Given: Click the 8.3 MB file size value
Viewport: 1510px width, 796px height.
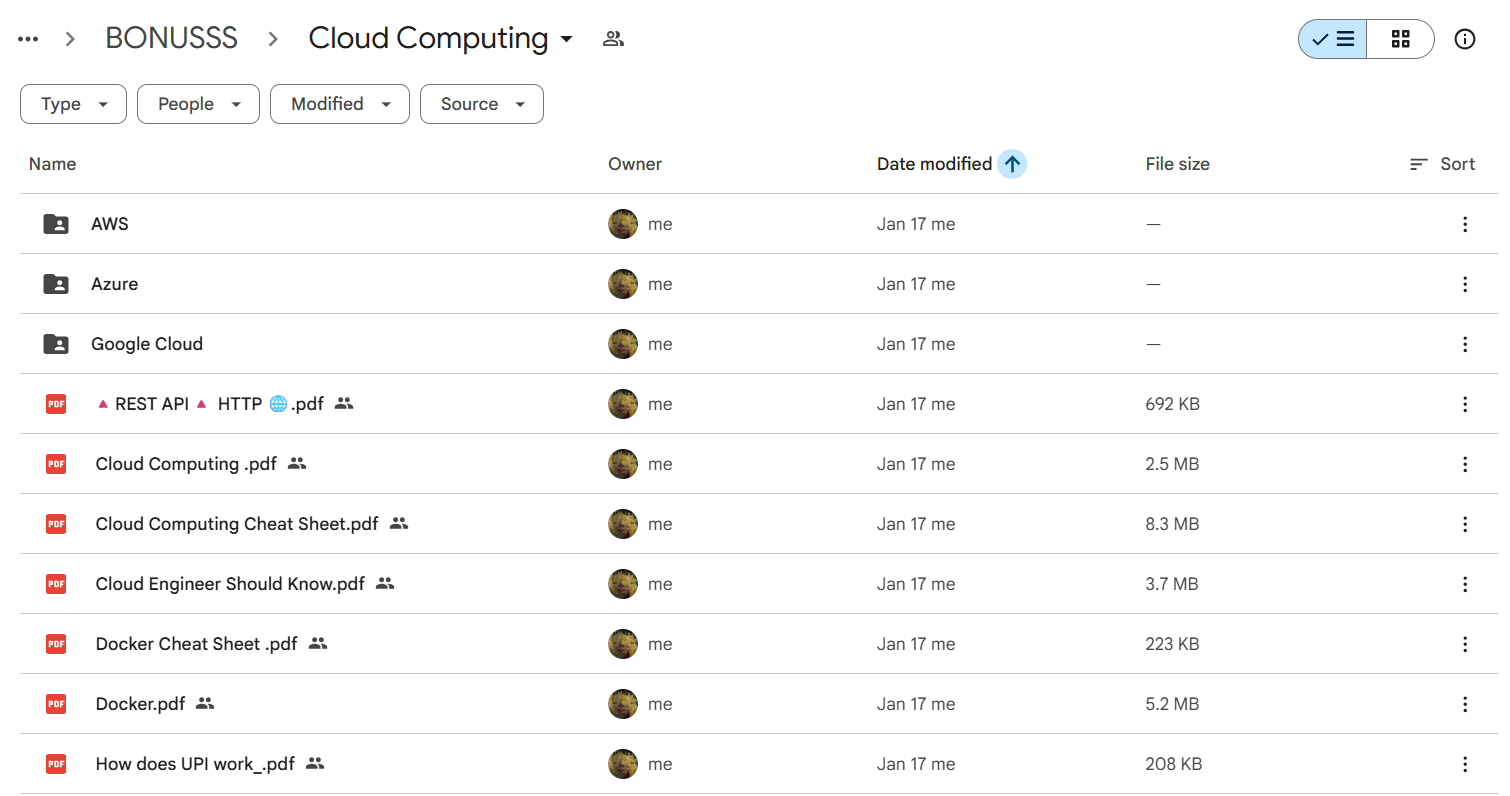Looking at the screenshot, I should coord(1172,524).
